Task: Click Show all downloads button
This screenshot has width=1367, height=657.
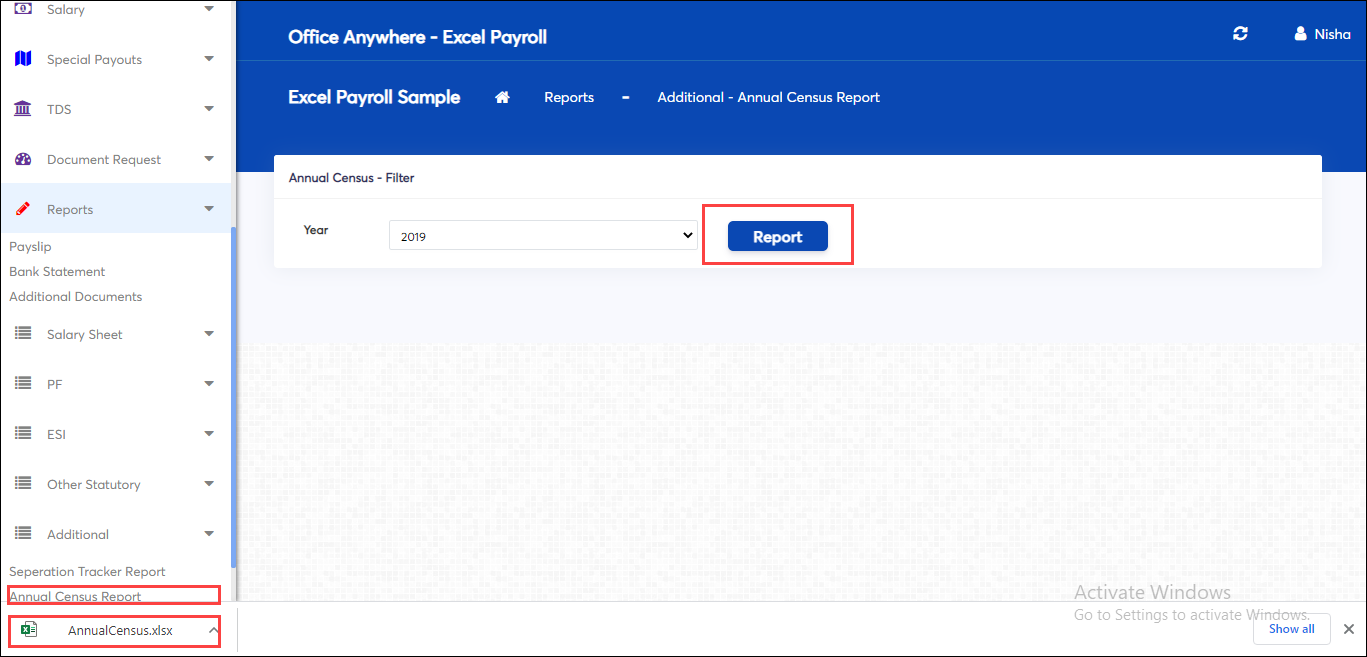Action: coord(1292,629)
